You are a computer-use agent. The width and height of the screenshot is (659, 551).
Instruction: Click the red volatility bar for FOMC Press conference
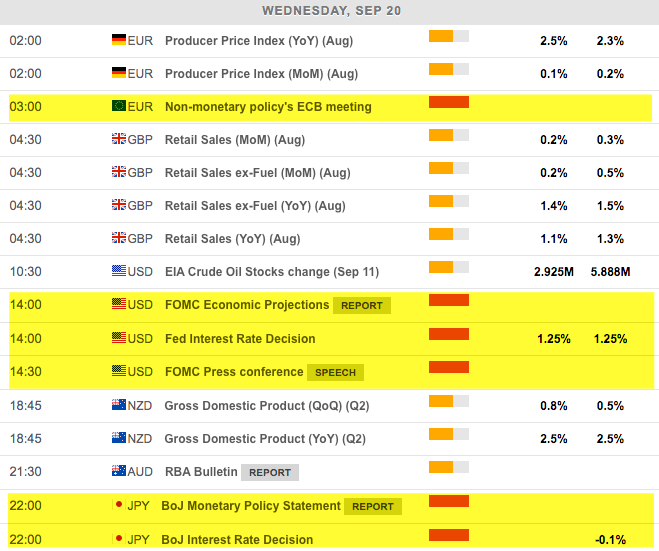pos(448,367)
